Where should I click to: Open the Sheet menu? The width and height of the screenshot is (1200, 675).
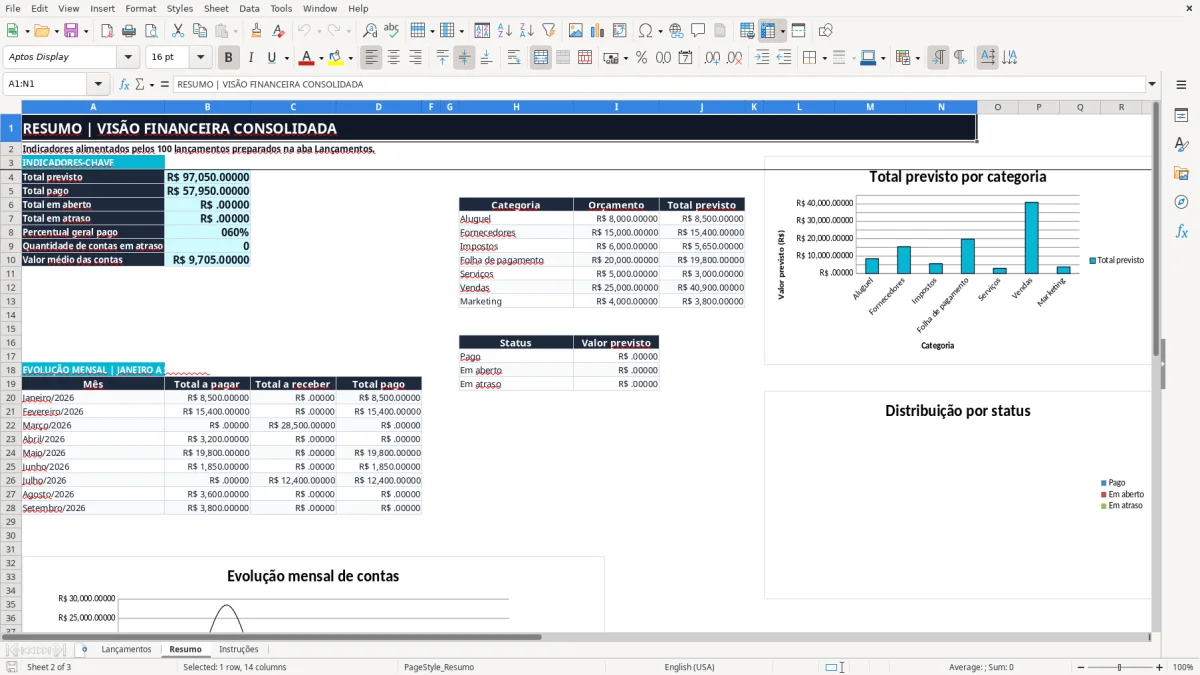pyautogui.click(x=216, y=8)
